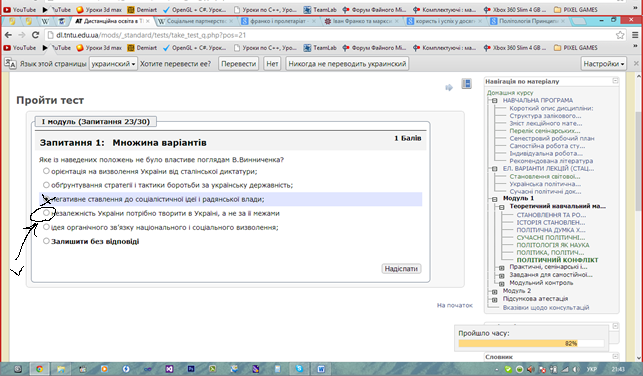
Task: Collapse the Модуль 1 tree node
Action: 495,199
